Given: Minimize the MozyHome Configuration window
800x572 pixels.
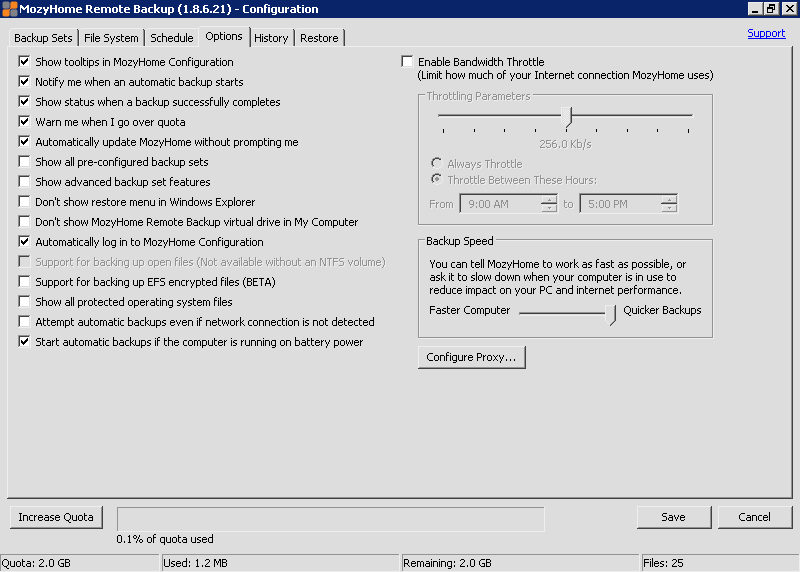Looking at the screenshot, I should (755, 9).
